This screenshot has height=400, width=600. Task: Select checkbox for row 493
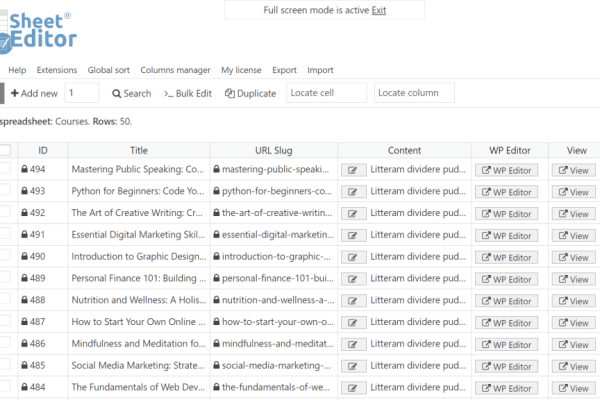click(5, 190)
